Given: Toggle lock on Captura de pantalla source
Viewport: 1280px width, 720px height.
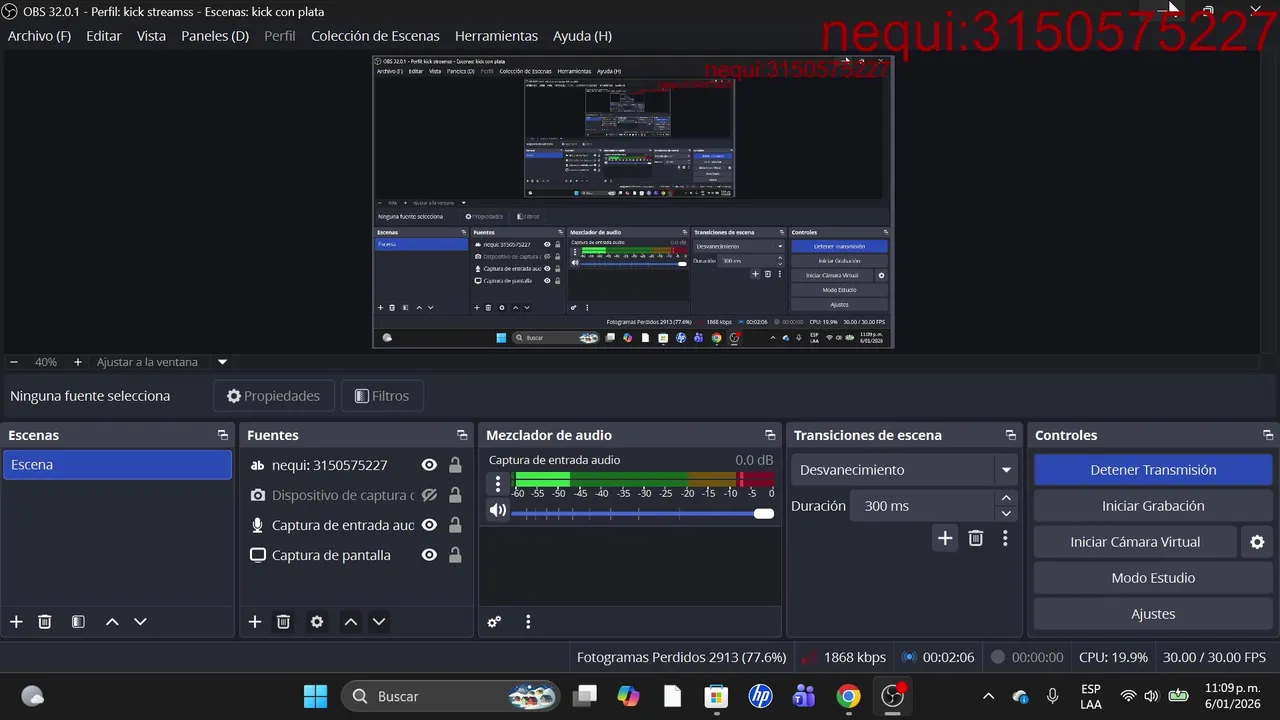Looking at the screenshot, I should 455,555.
